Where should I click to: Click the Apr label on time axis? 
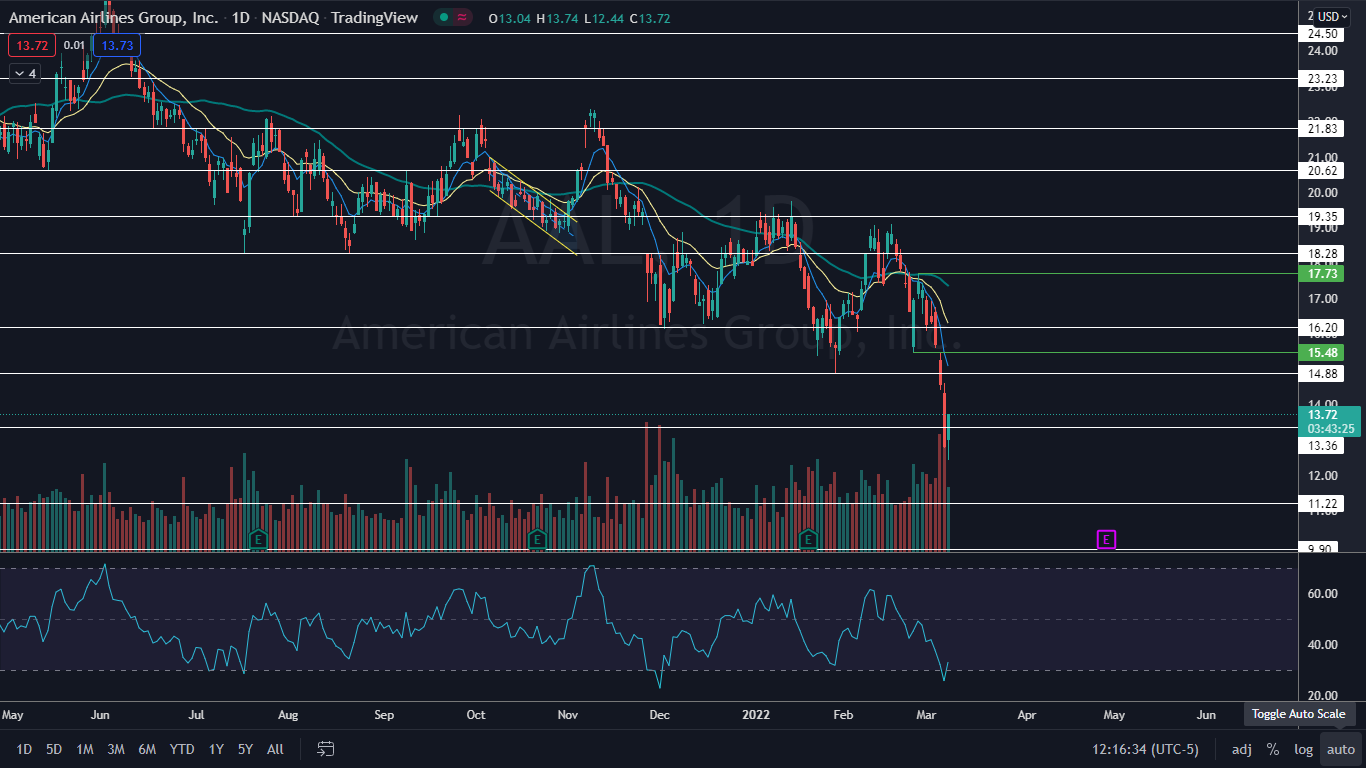tap(1026, 715)
